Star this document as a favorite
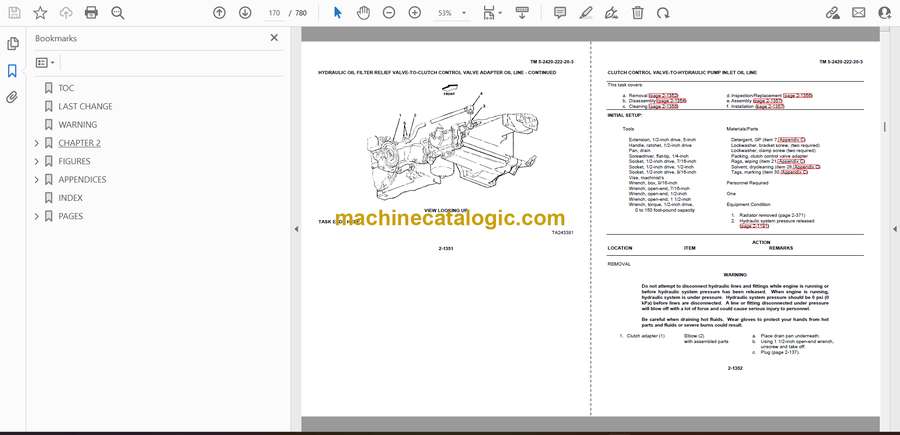 pyautogui.click(x=40, y=13)
